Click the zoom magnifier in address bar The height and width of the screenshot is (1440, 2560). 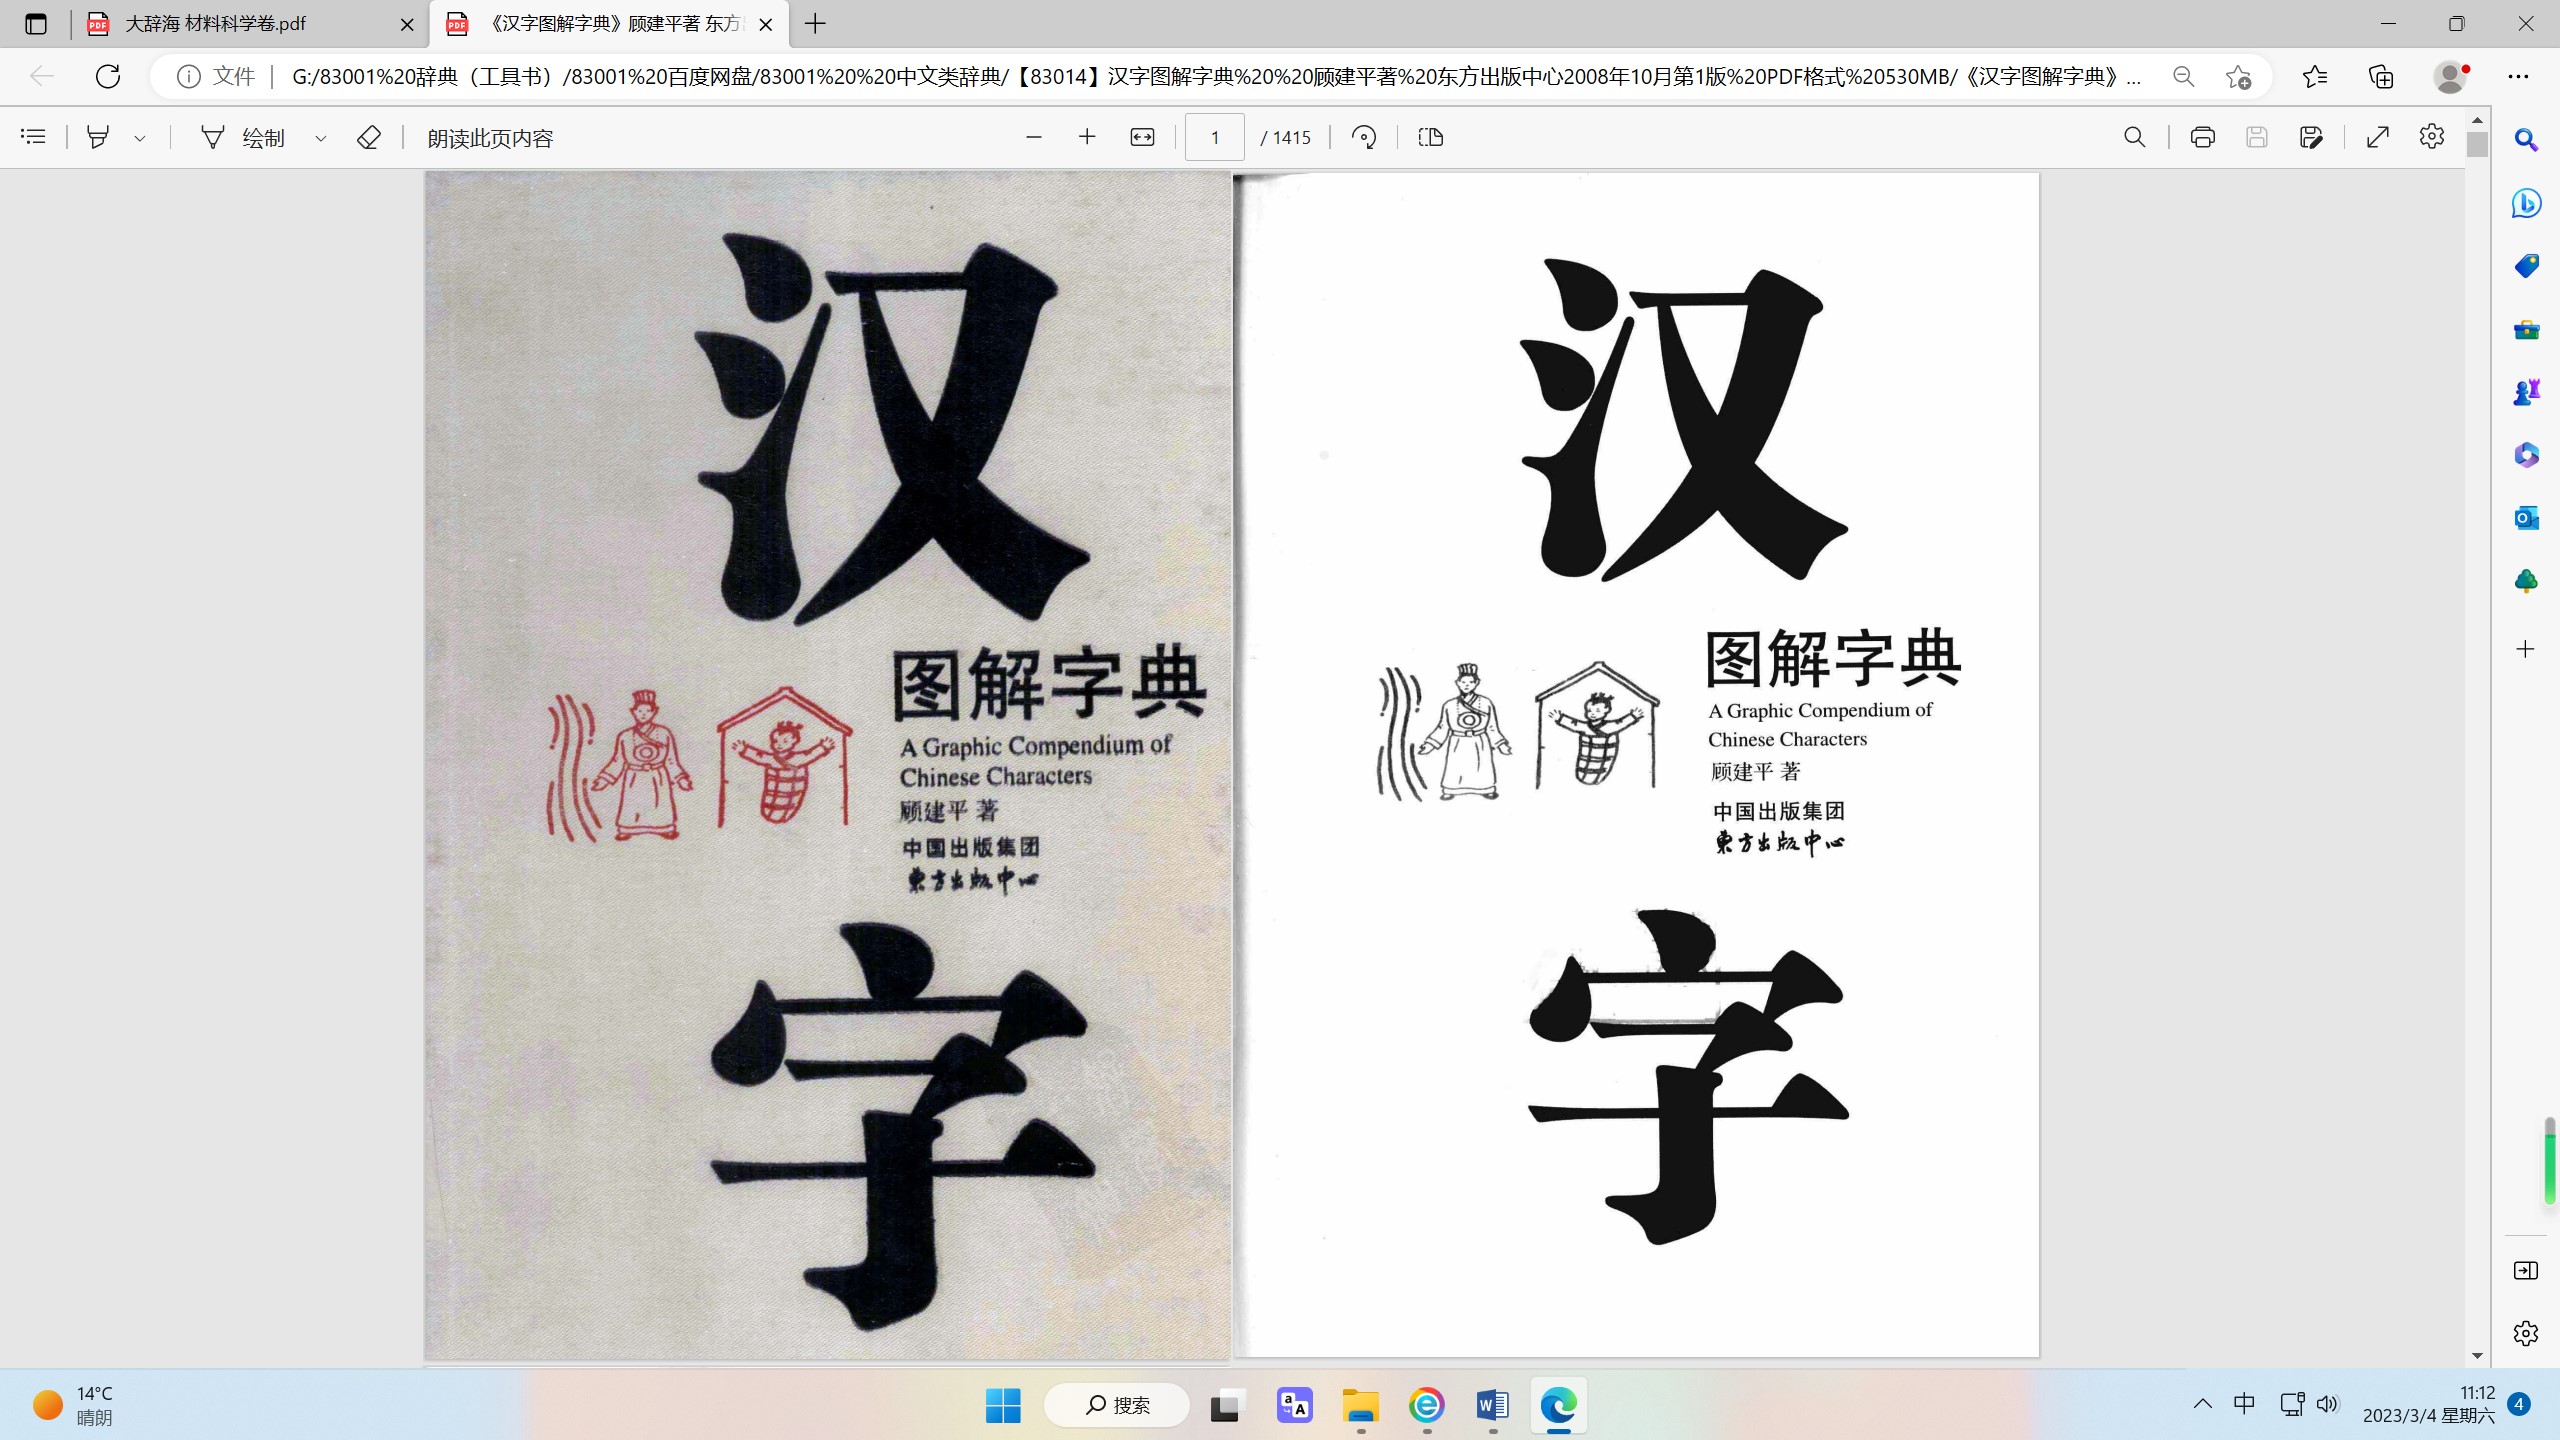(x=2184, y=77)
